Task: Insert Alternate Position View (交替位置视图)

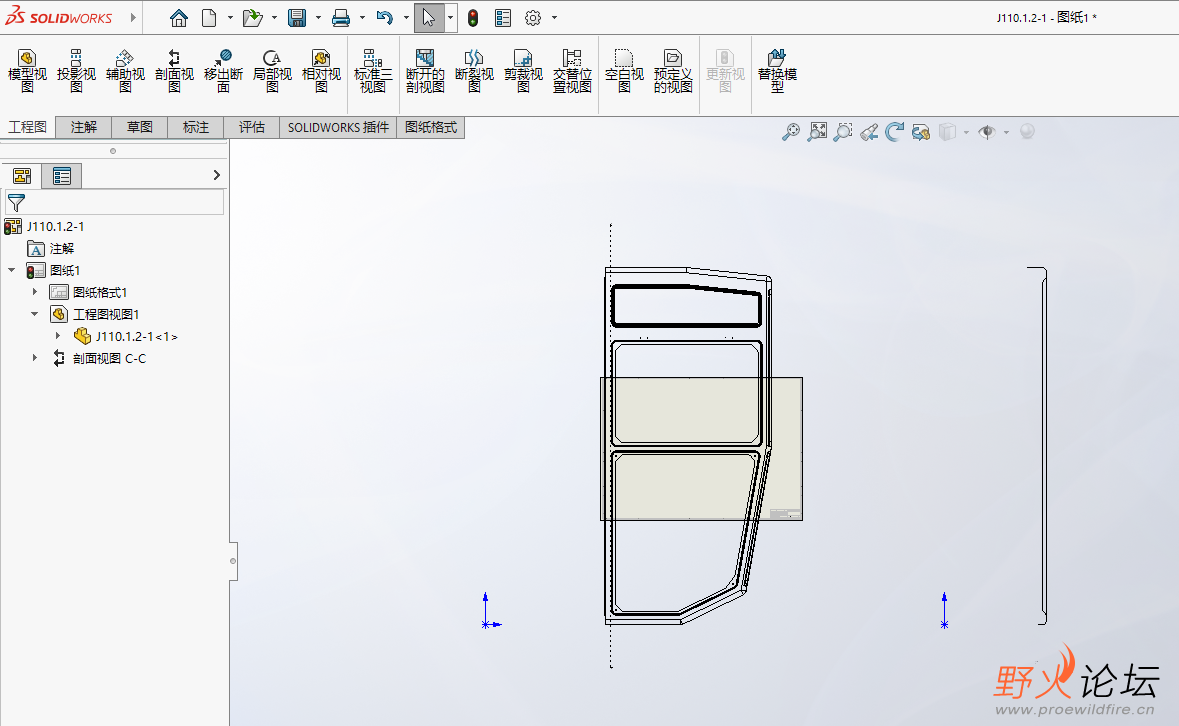Action: 572,71
